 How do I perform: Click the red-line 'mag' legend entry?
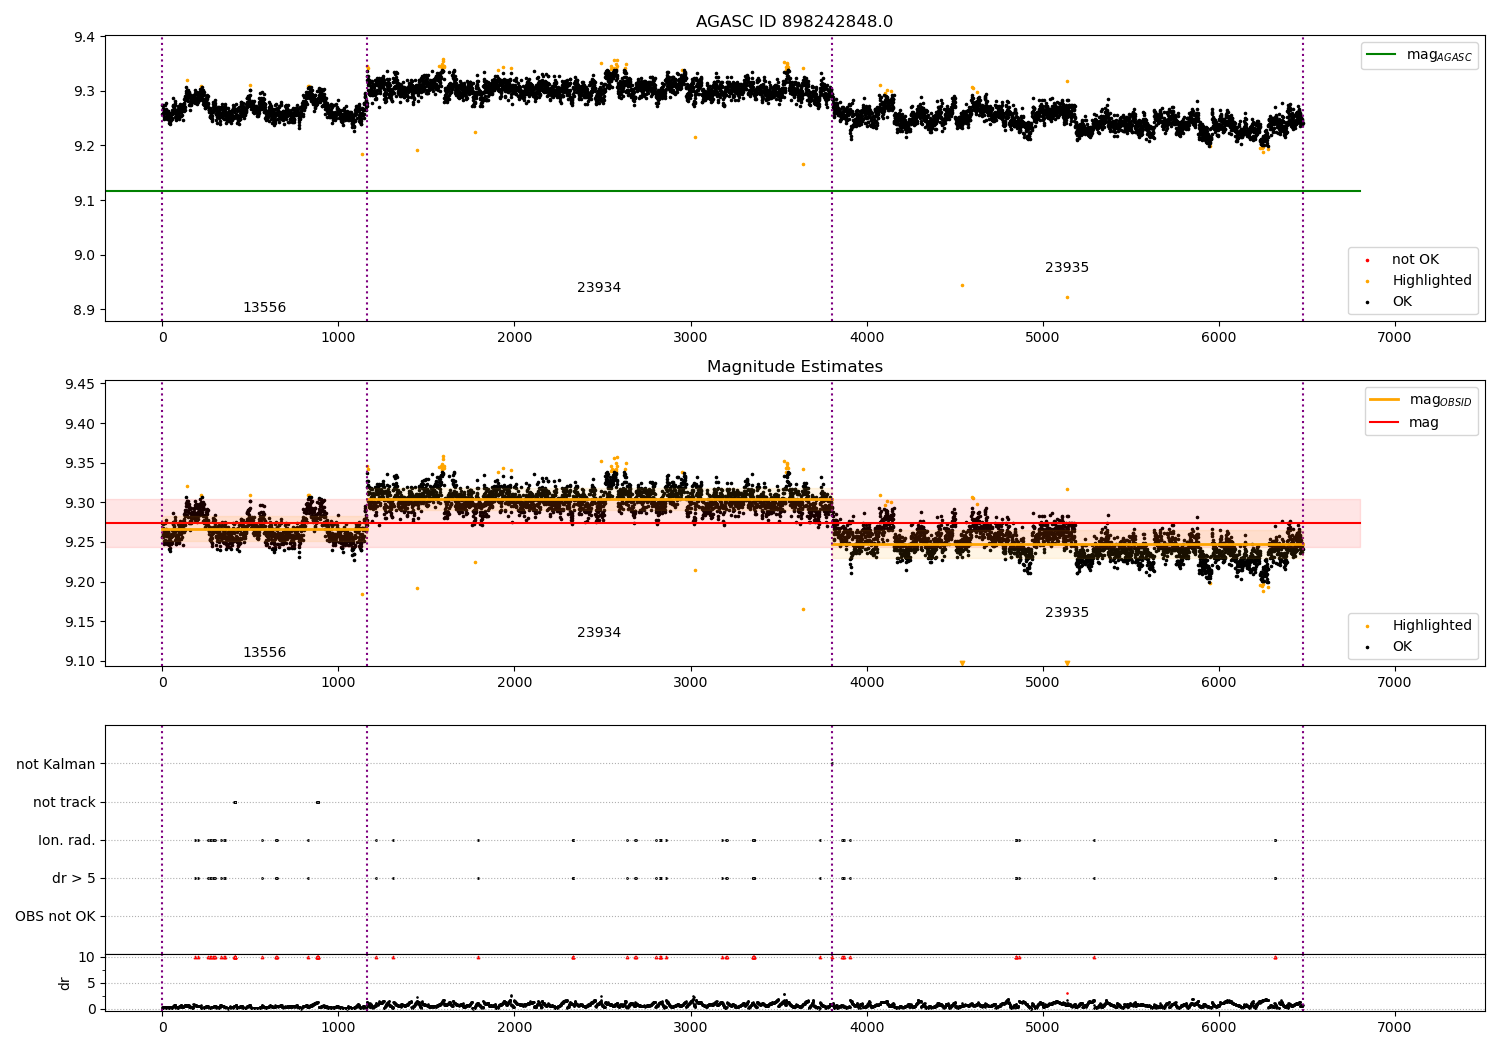tap(1404, 423)
